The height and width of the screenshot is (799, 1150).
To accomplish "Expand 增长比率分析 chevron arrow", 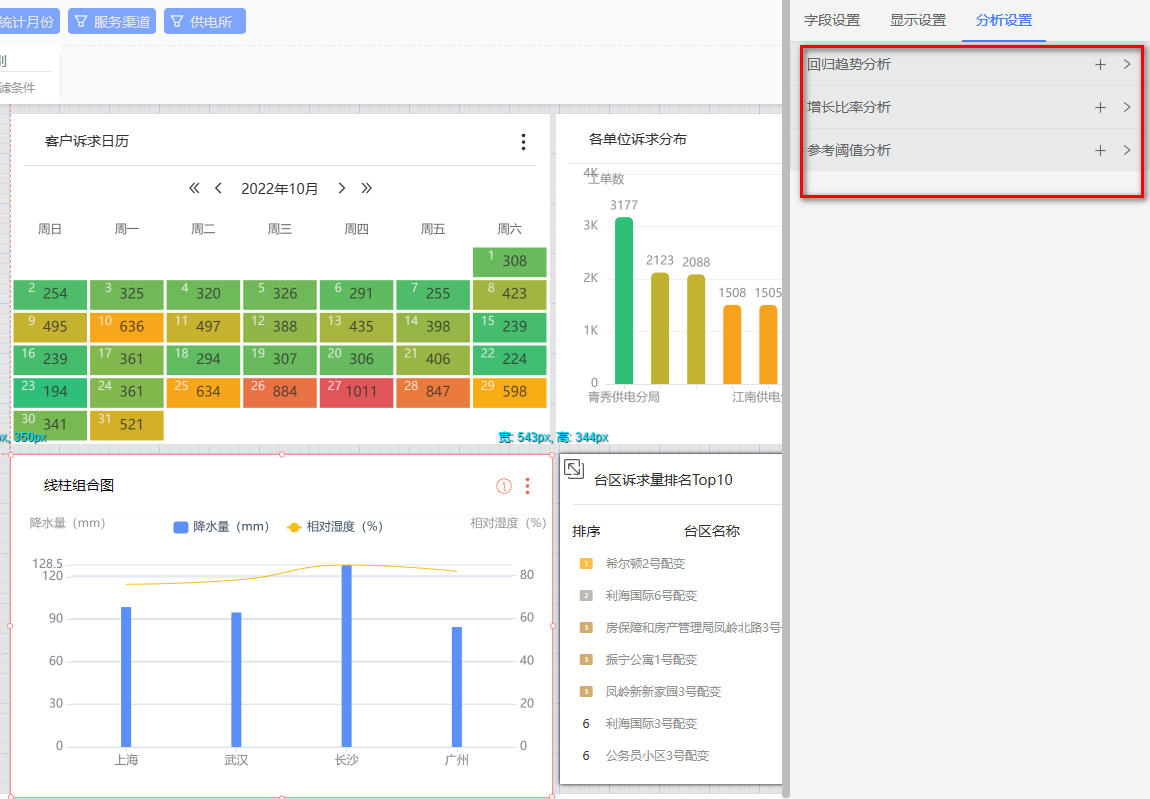I will pos(1127,108).
